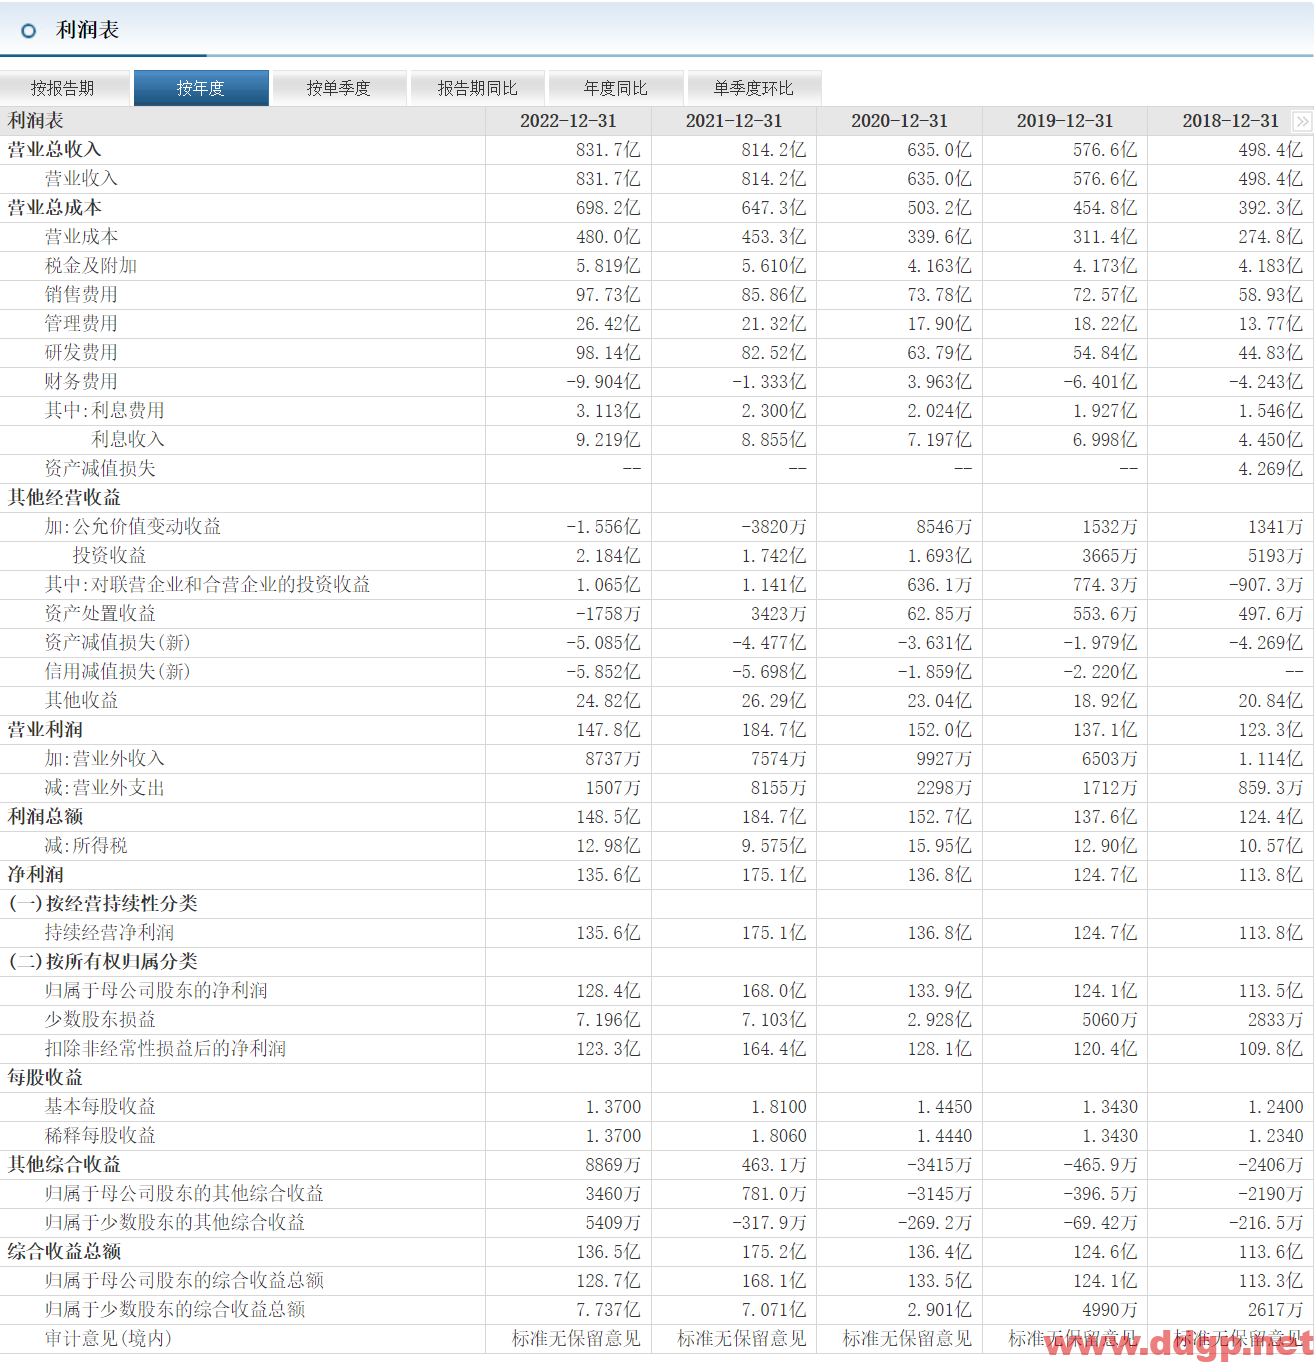Click 2019 所得税 value 12.90亿

[x=1105, y=846]
